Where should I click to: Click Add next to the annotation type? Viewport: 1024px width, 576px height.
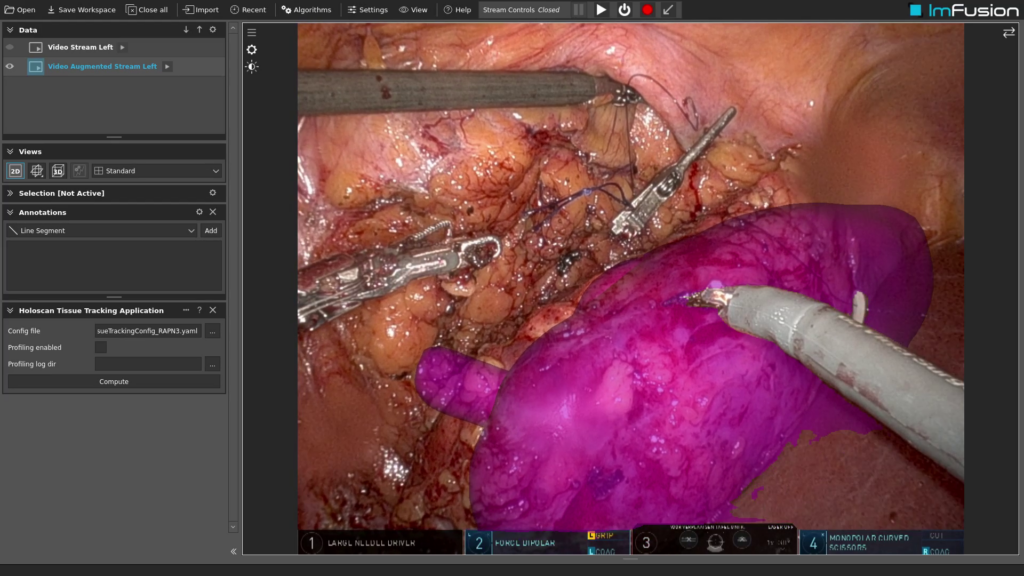pos(211,231)
